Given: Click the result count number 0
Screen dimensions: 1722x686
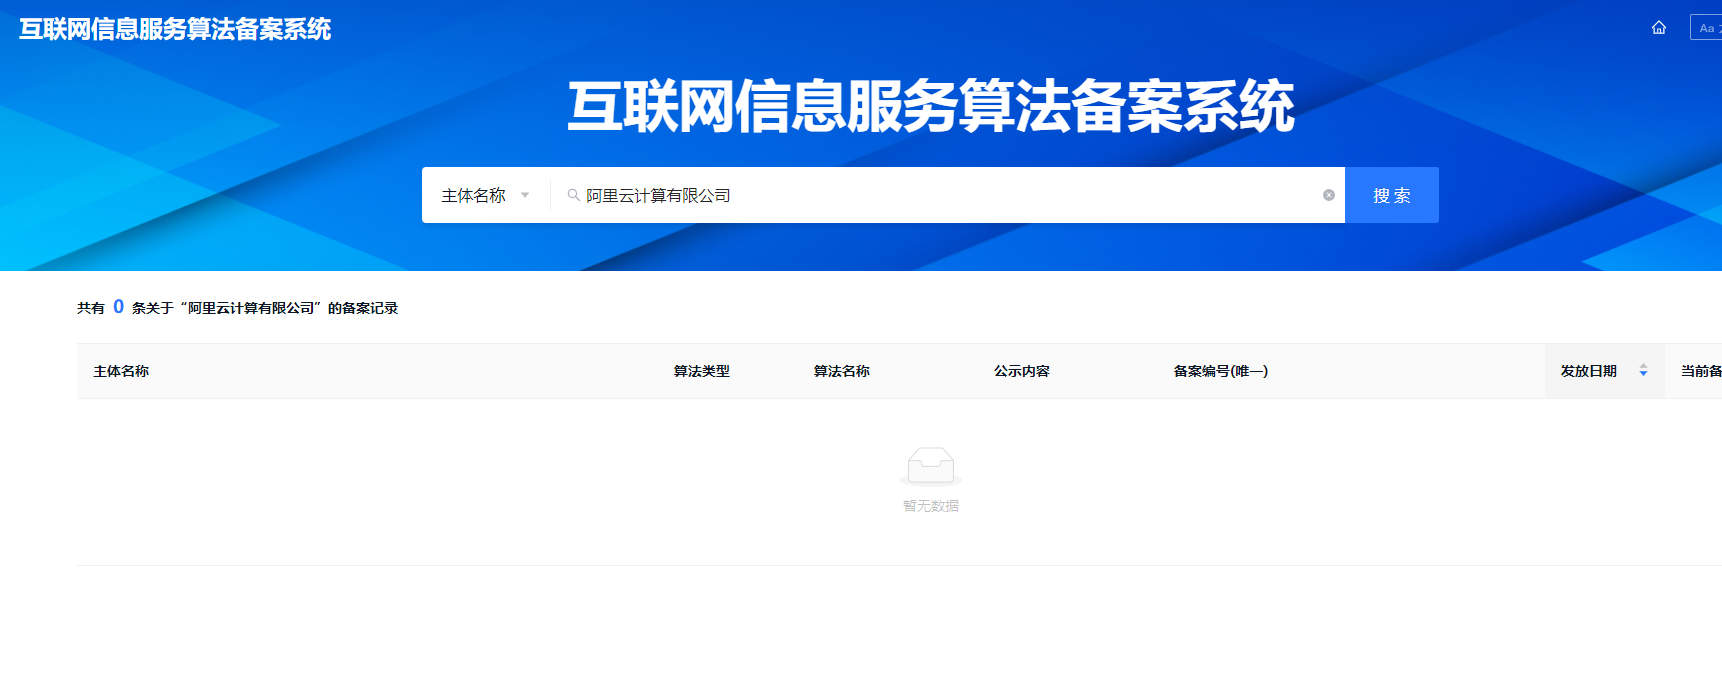Looking at the screenshot, I should 118,307.
